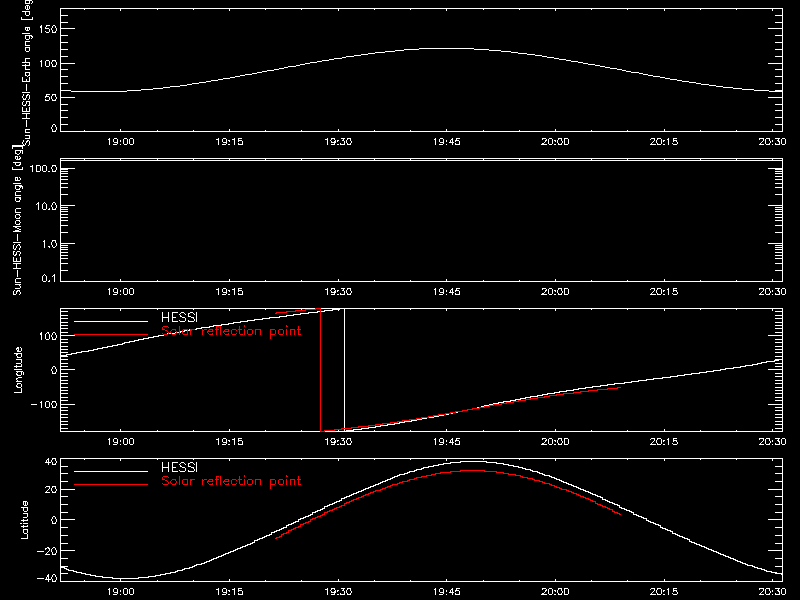Click red legend line in Longitude plot
800x600 pixels.
coord(111,335)
